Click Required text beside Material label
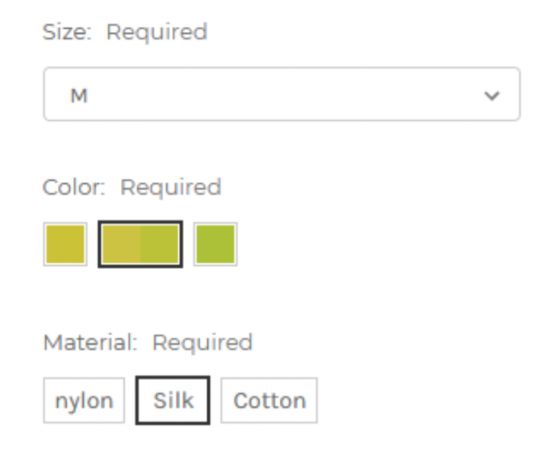The image size is (560, 466). pyautogui.click(x=202, y=344)
